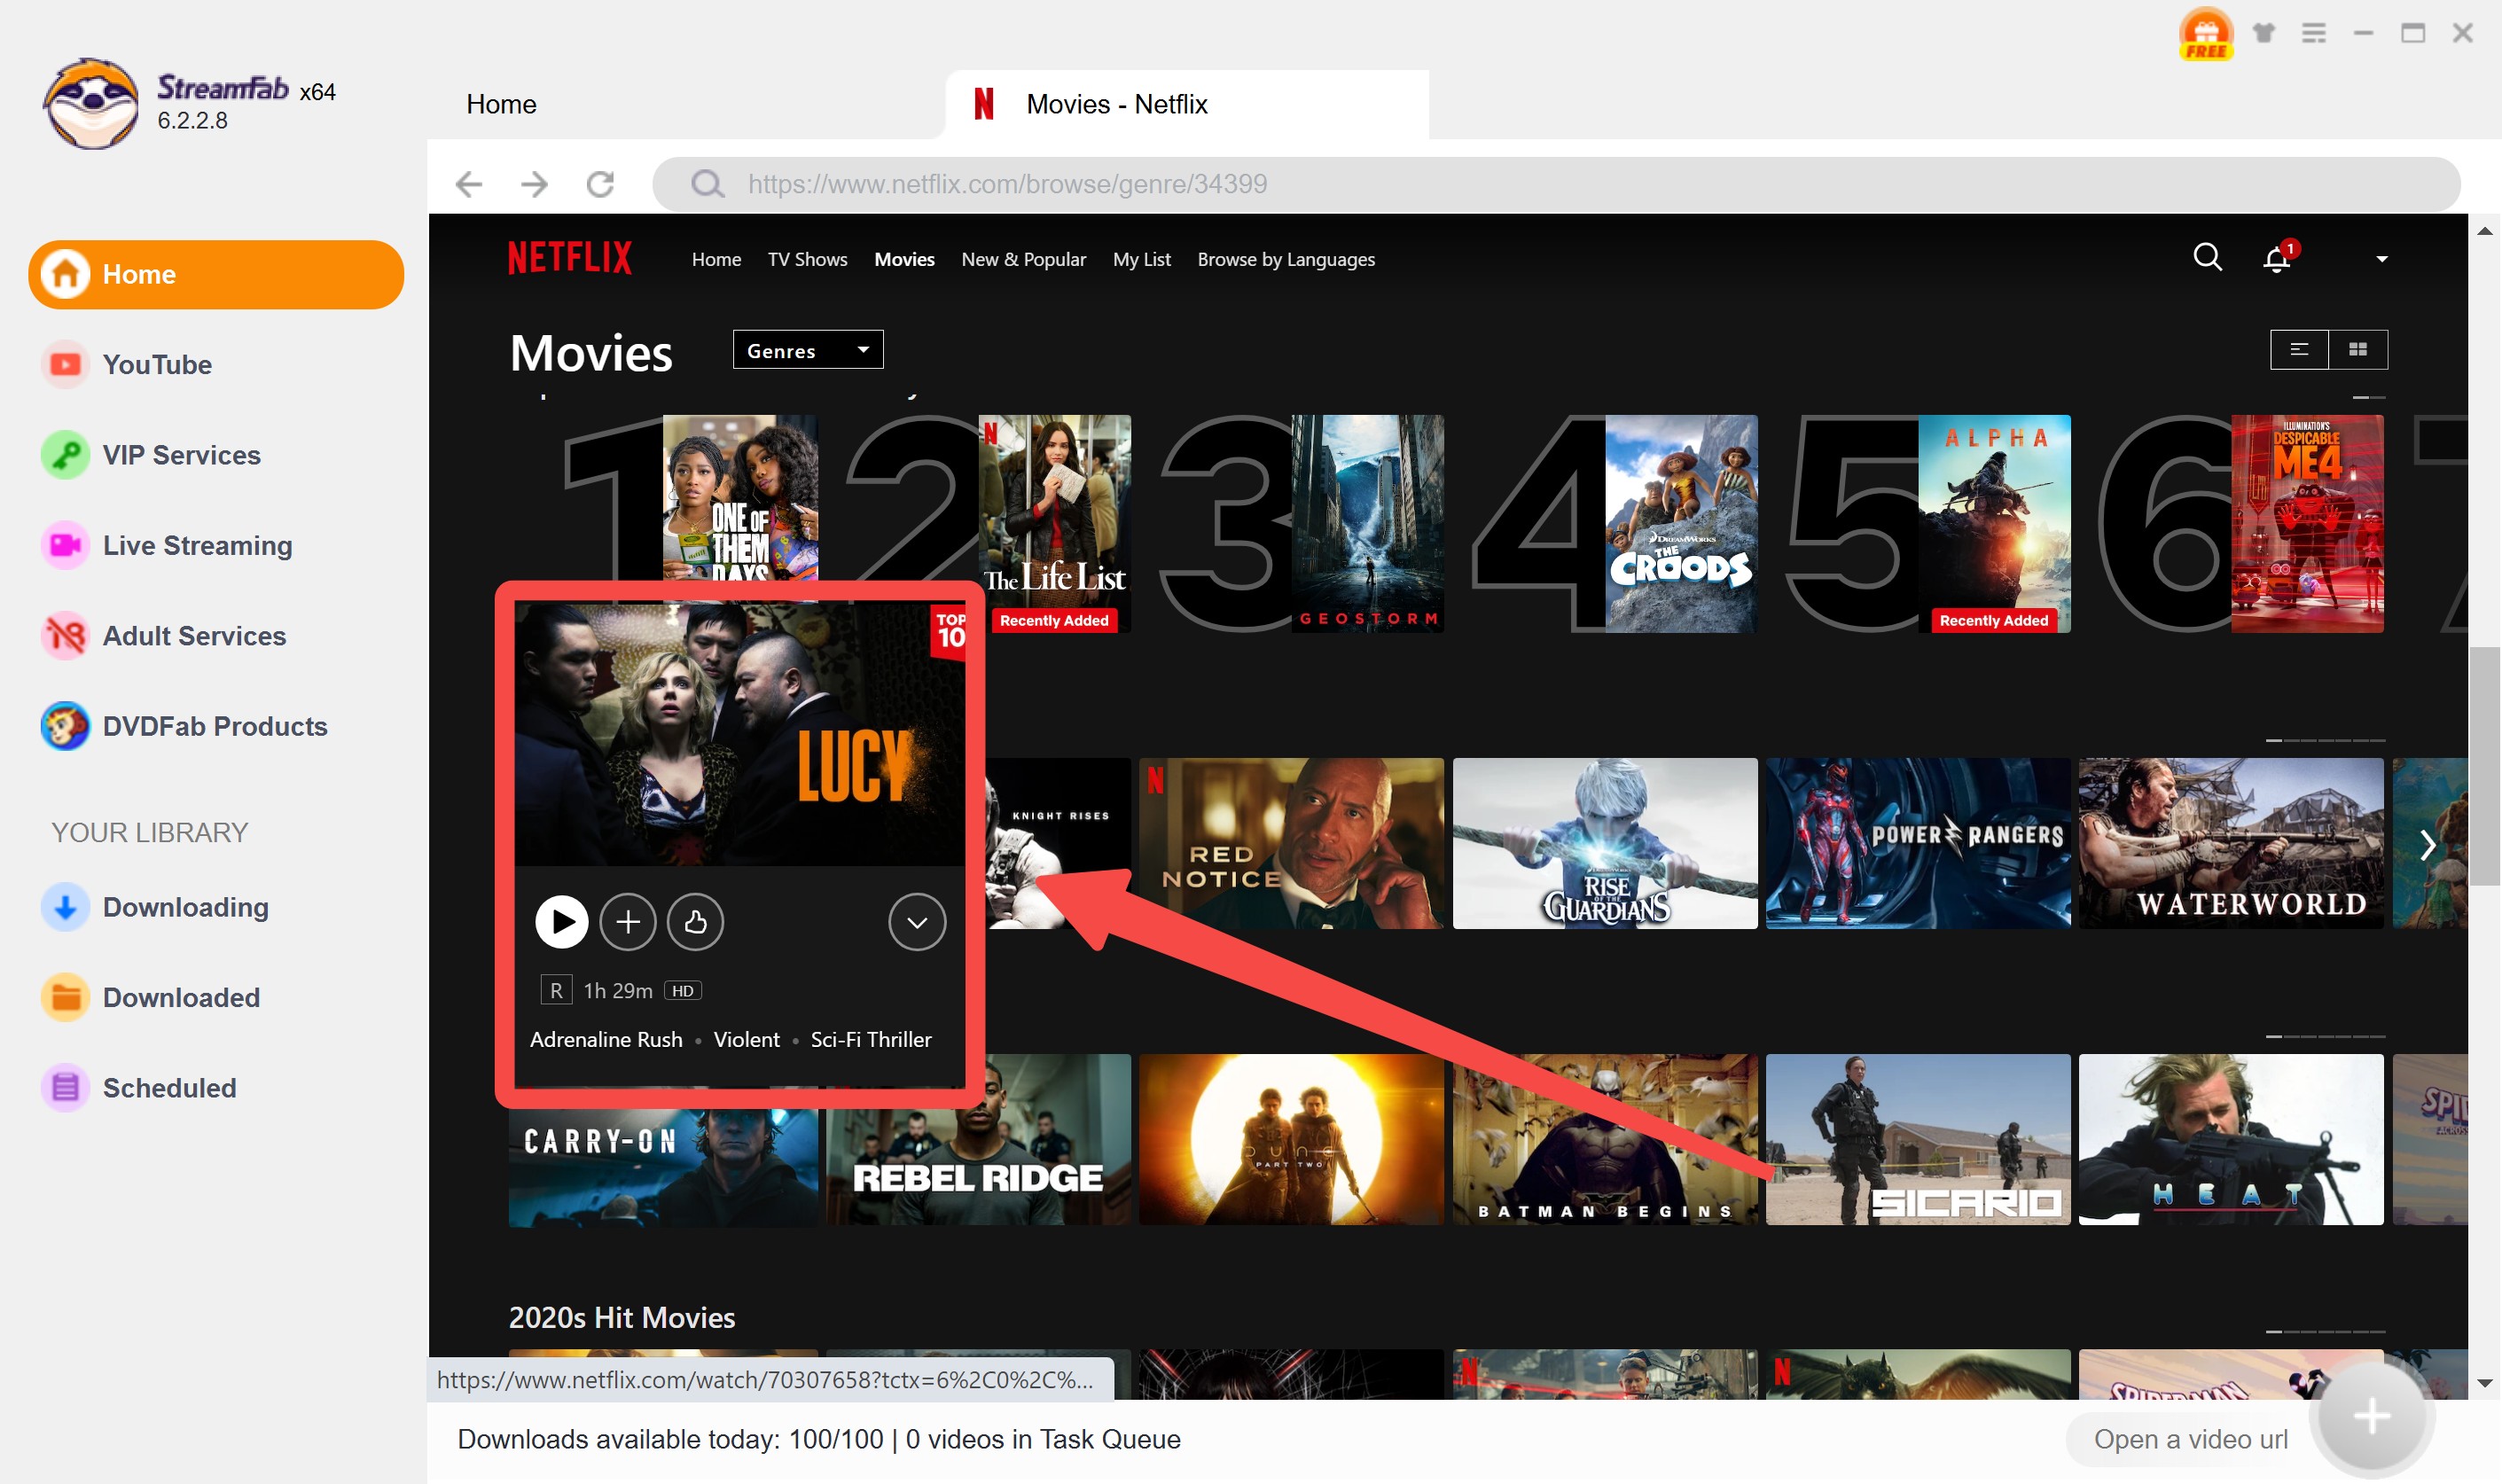Click scrollbar down arrow
This screenshot has width=2502, height=1484.
tap(2484, 1383)
